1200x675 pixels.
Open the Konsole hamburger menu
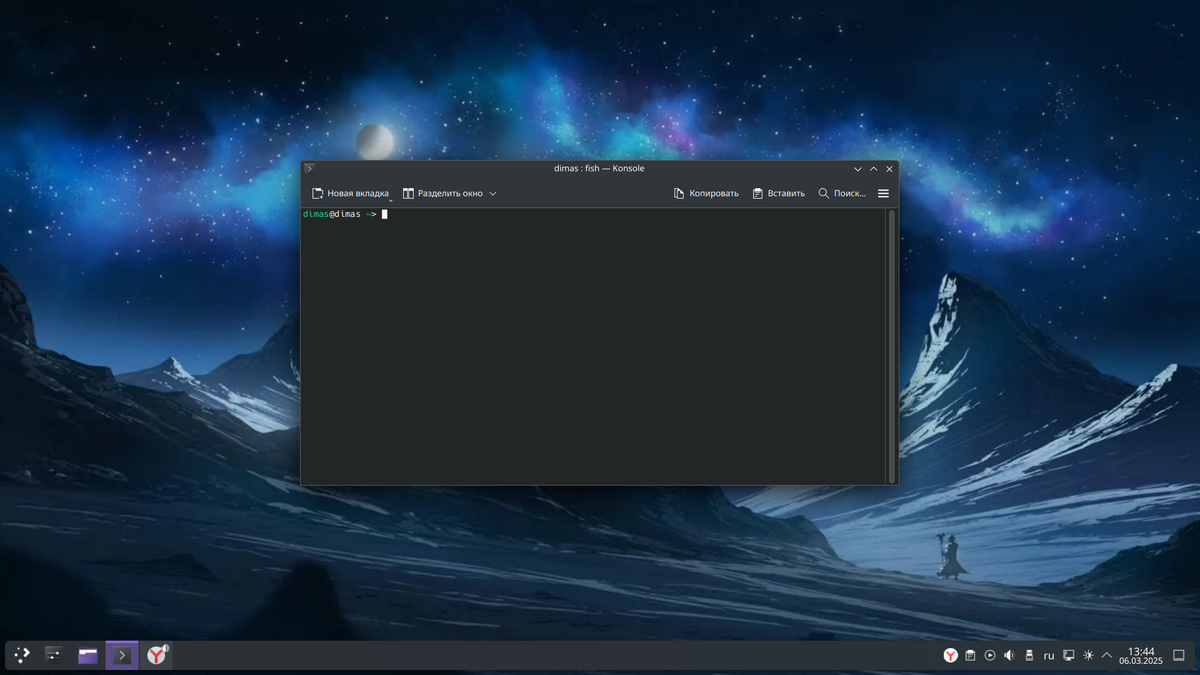(x=883, y=193)
